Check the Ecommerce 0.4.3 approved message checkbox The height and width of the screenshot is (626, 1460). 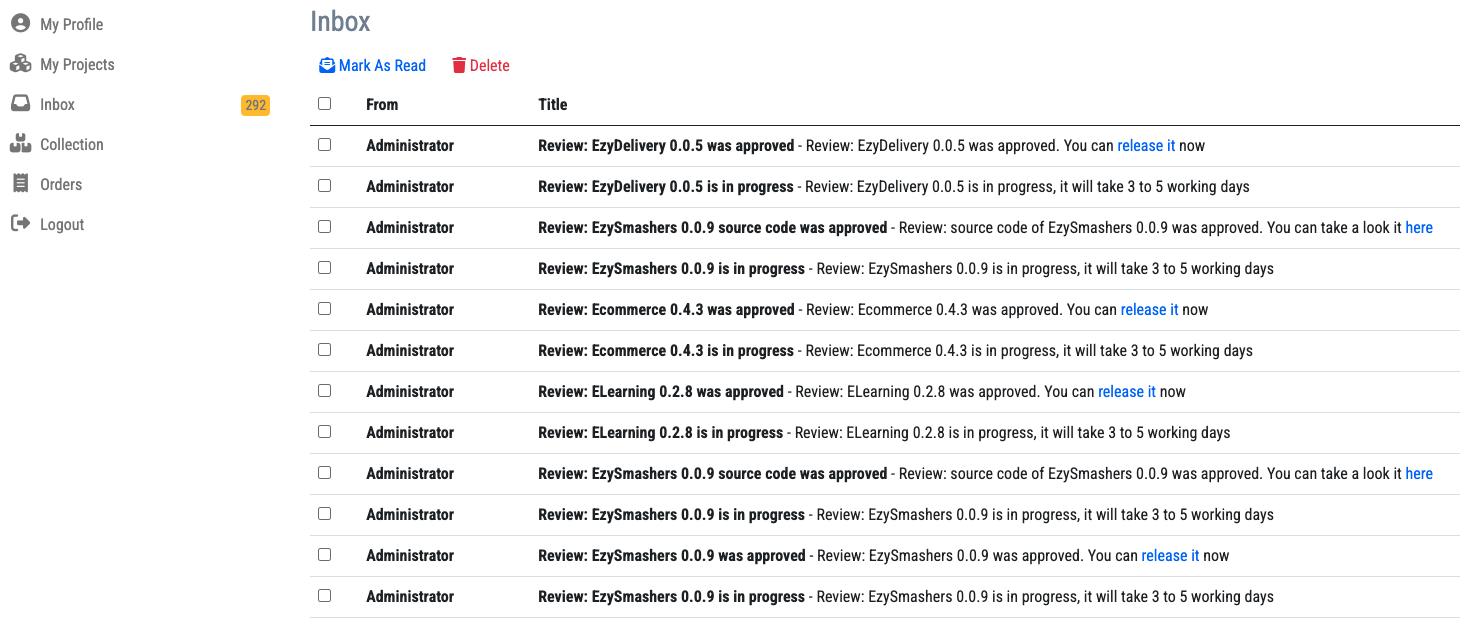pos(324,308)
